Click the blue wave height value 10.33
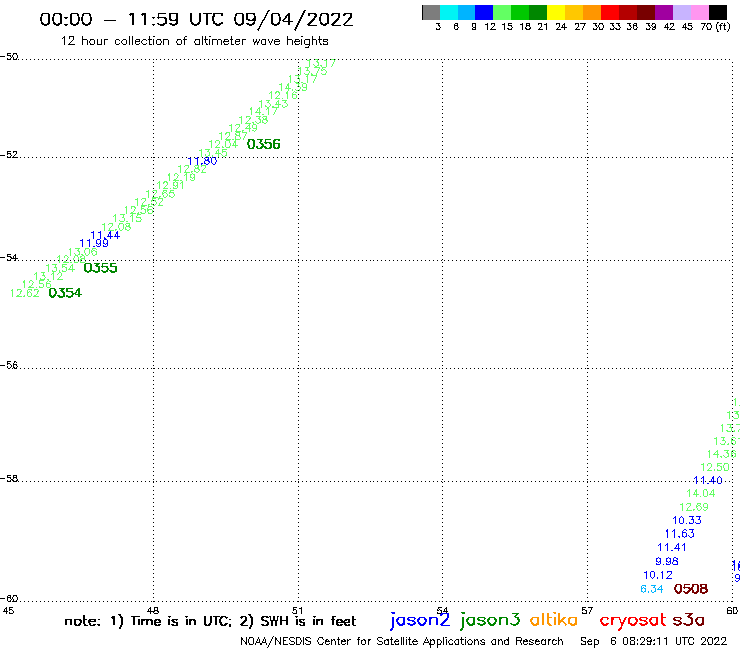This screenshot has height=650, width=740. [687, 521]
